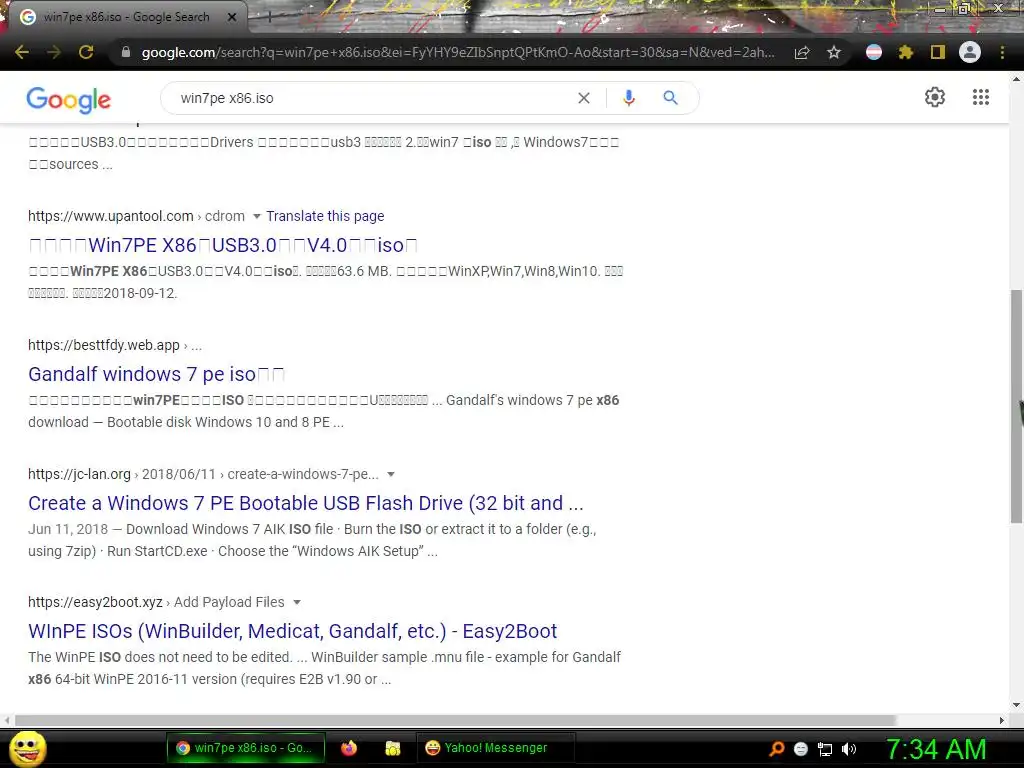Expand the jc-lan.org result options arrow
Image resolution: width=1024 pixels, height=768 pixels.
coord(391,474)
